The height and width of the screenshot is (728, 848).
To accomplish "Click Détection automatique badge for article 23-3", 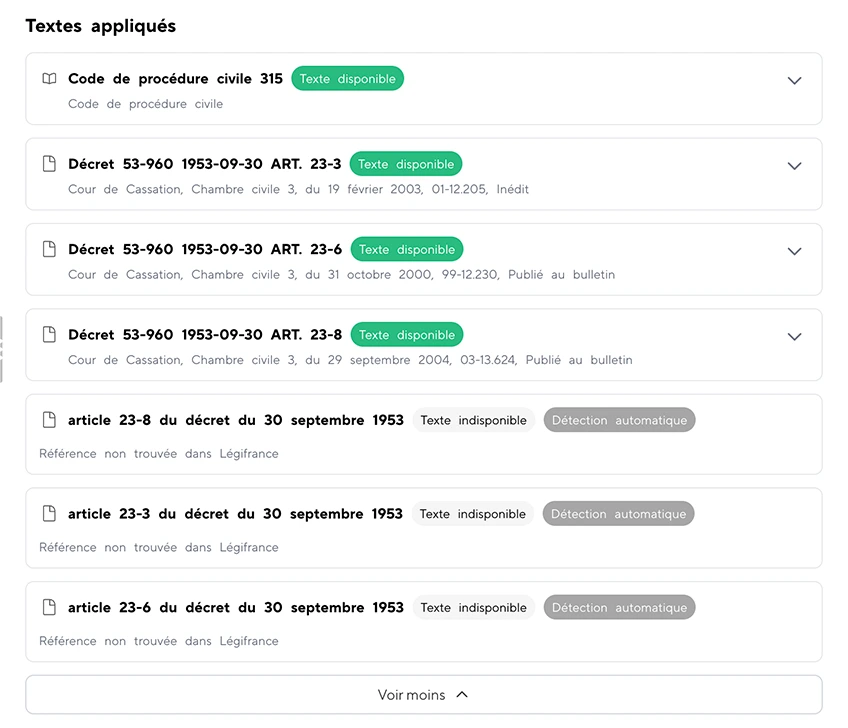I will (618, 514).
